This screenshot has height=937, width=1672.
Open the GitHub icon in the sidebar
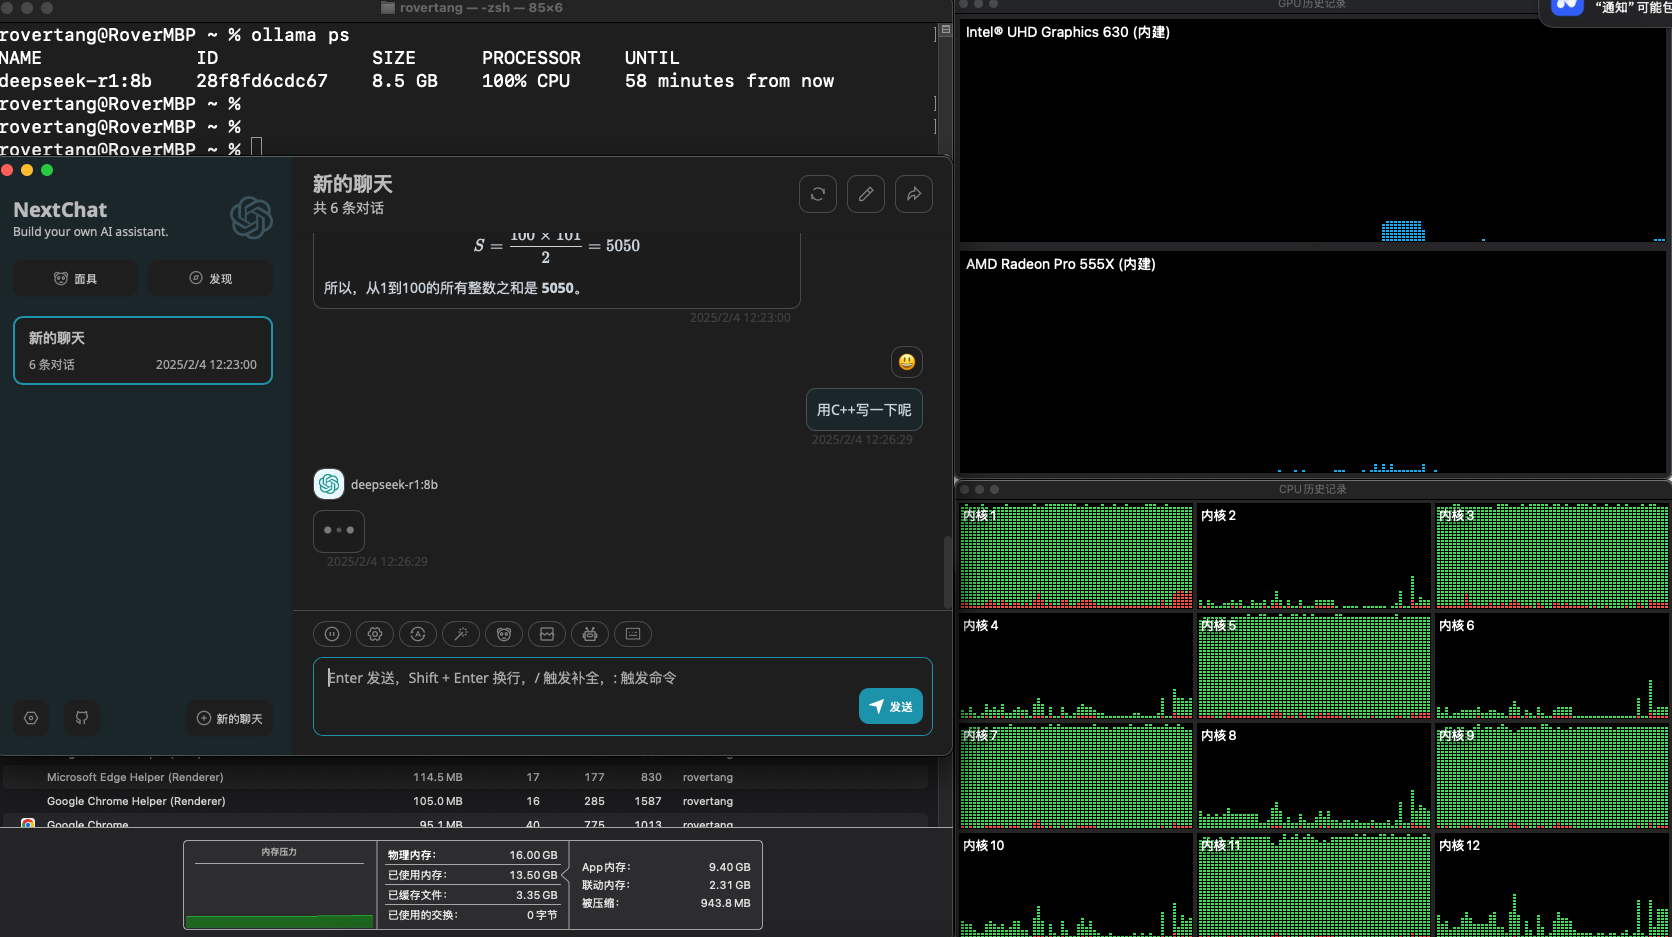click(x=82, y=718)
